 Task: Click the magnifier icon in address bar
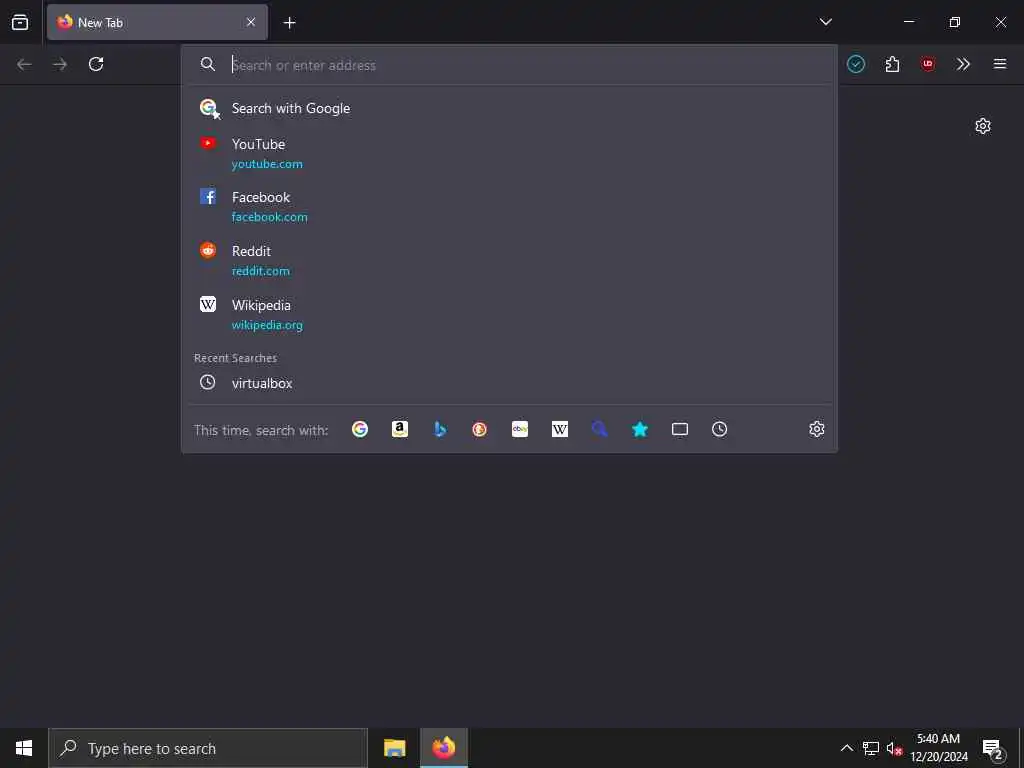(x=208, y=64)
